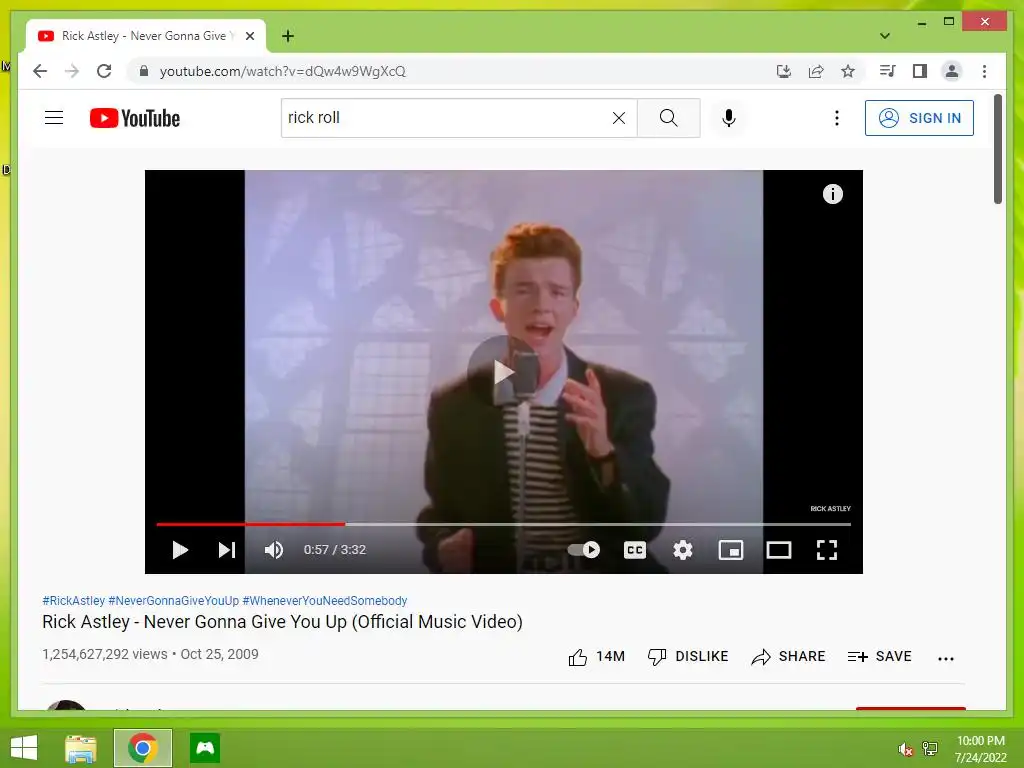
Task: Open media controls icon in Chrome toolbar
Action: click(887, 71)
